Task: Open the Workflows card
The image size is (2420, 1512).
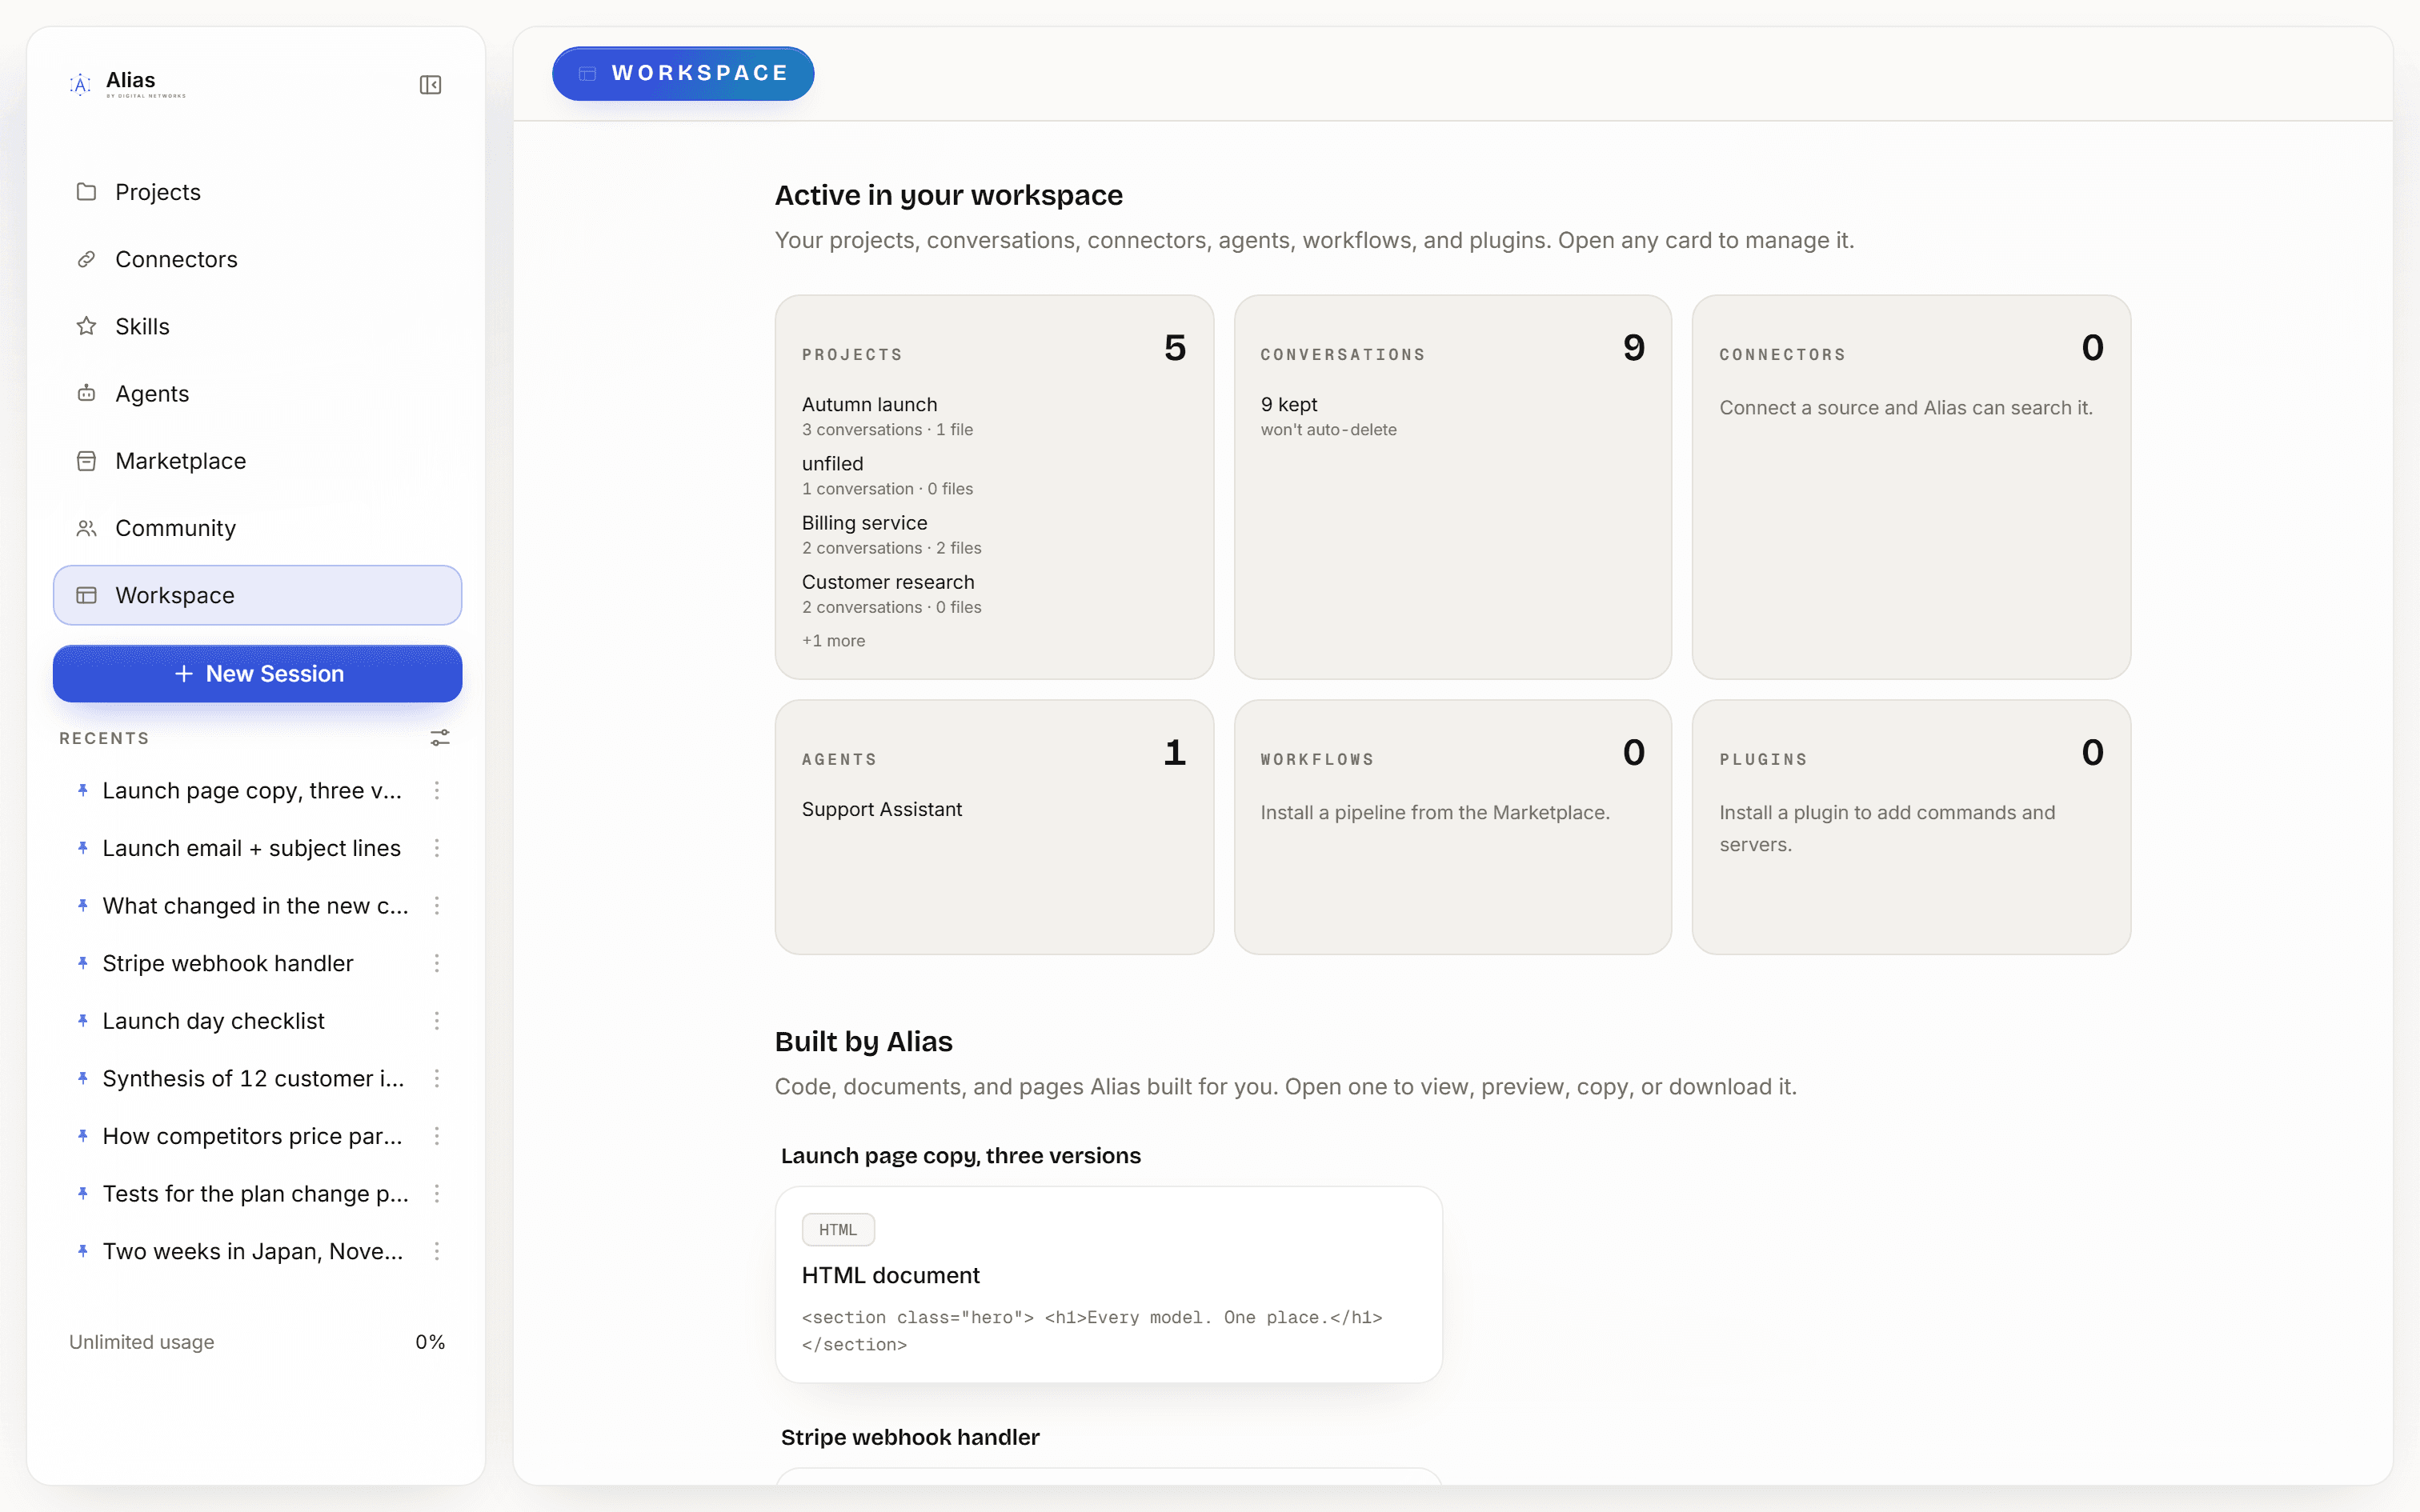Action: (1452, 827)
